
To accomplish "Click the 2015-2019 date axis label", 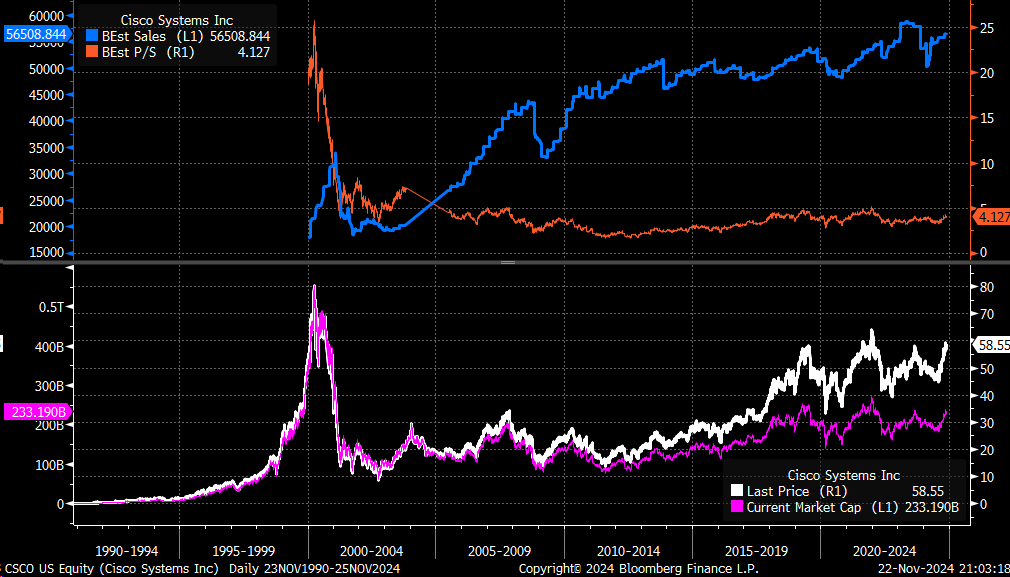I will [758, 551].
